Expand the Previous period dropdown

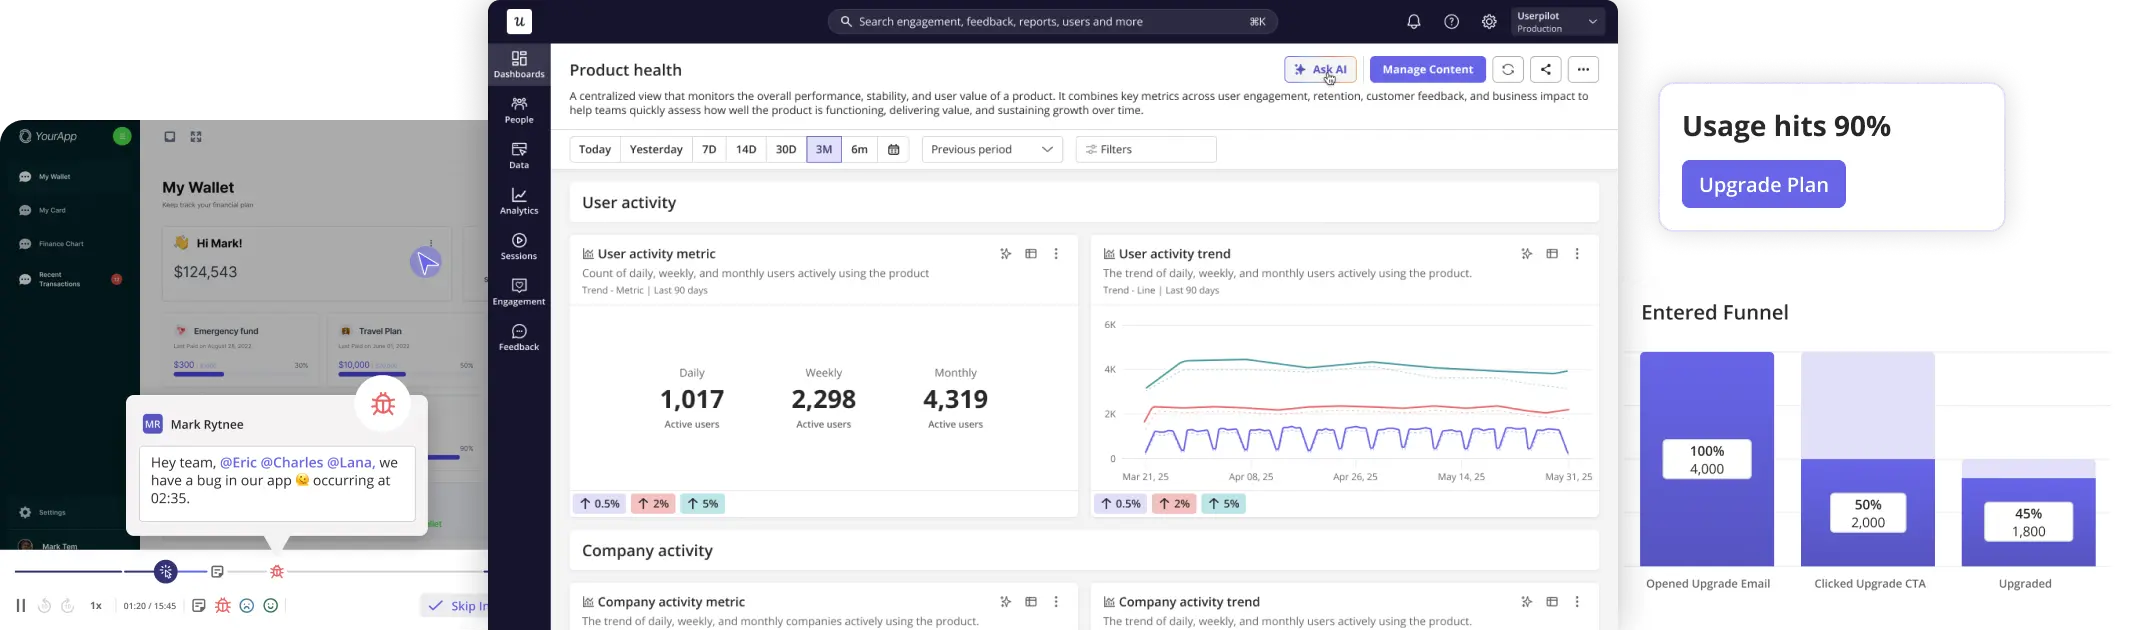(x=992, y=150)
